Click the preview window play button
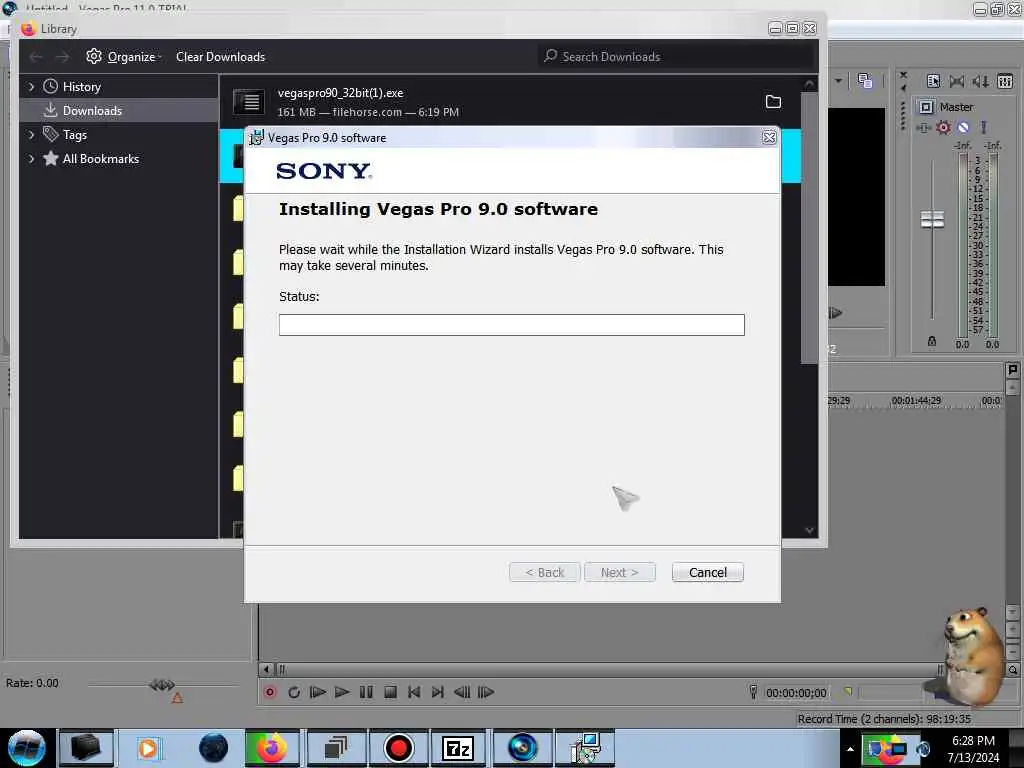The width and height of the screenshot is (1024, 768). [835, 313]
